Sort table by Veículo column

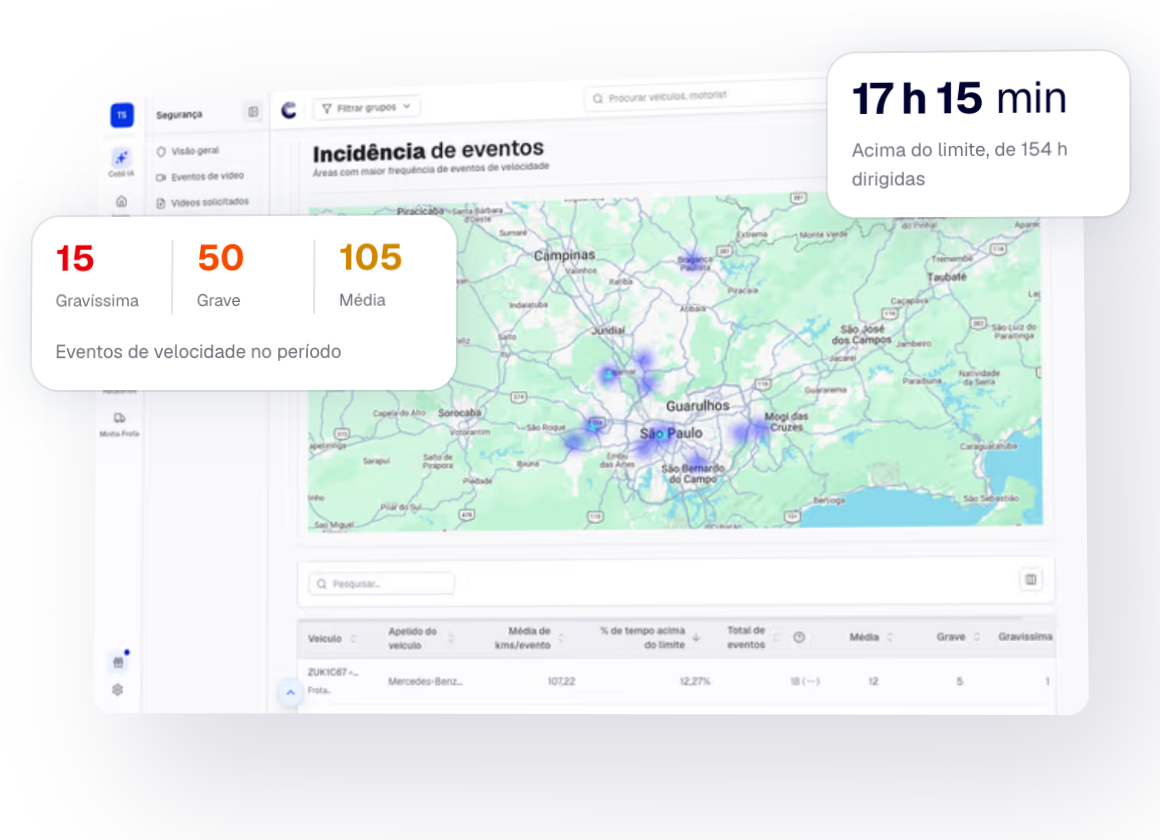point(353,639)
